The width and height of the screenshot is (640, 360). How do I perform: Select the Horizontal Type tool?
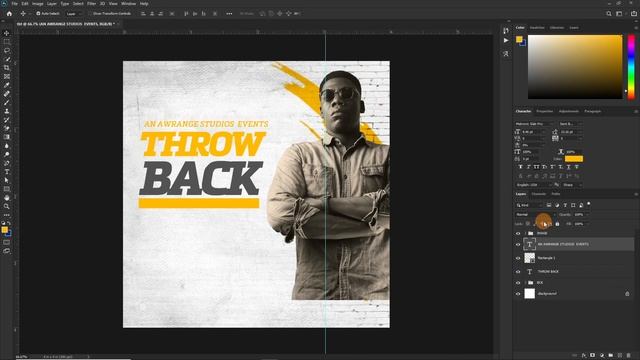[7, 171]
